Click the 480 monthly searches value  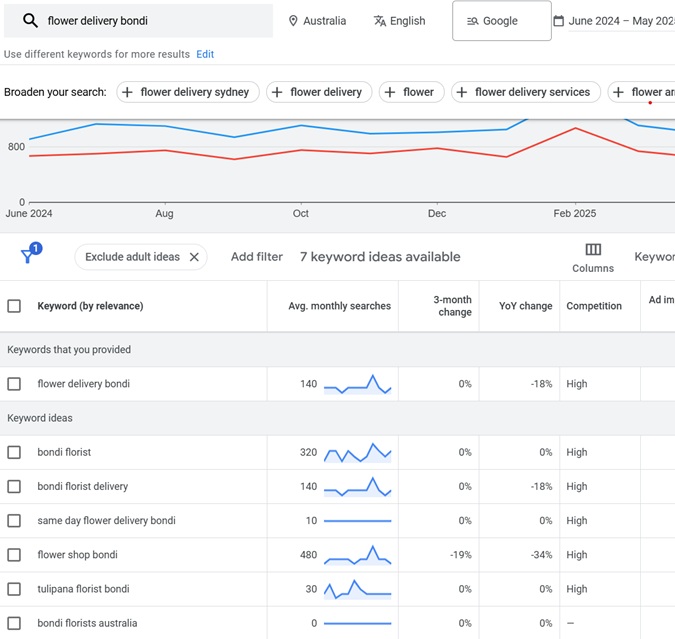(308, 555)
